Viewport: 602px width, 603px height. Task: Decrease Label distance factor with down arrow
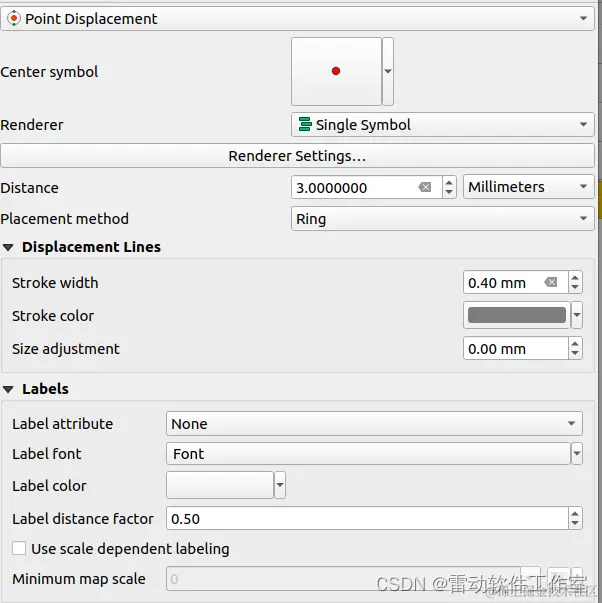(x=575, y=523)
